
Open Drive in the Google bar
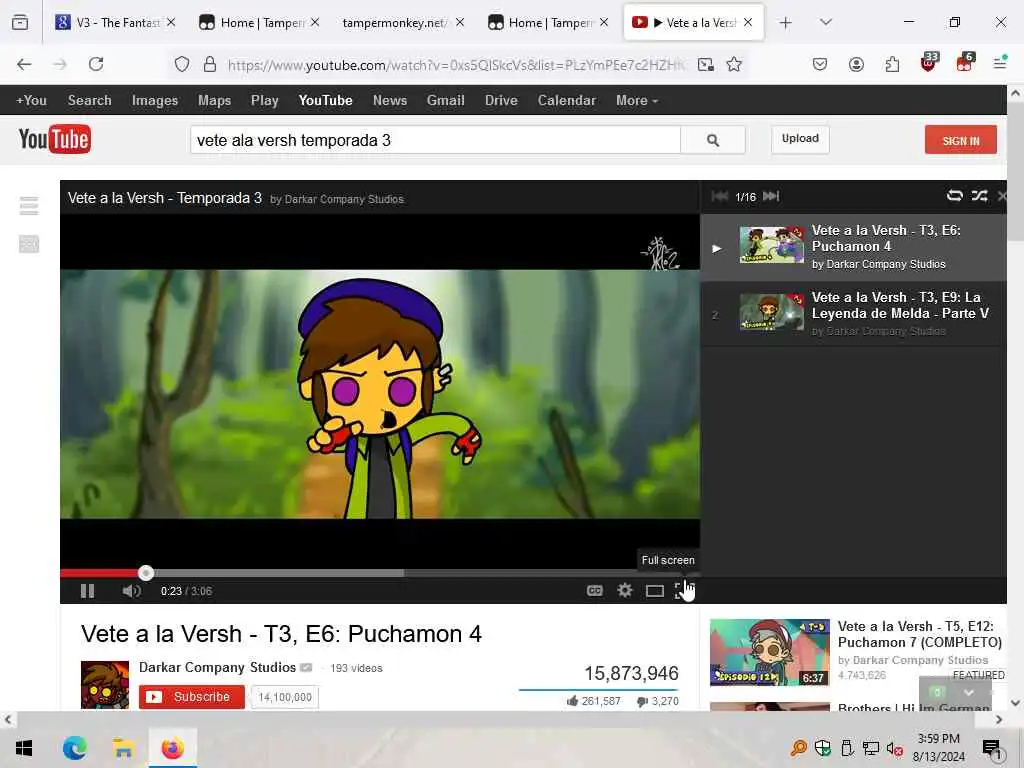pyautogui.click(x=501, y=101)
